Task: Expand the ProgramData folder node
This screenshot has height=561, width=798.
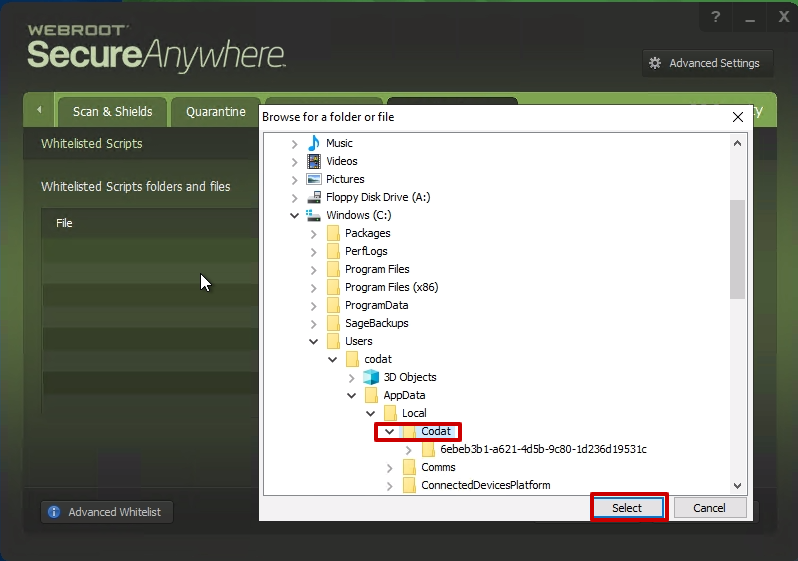Action: coord(314,306)
